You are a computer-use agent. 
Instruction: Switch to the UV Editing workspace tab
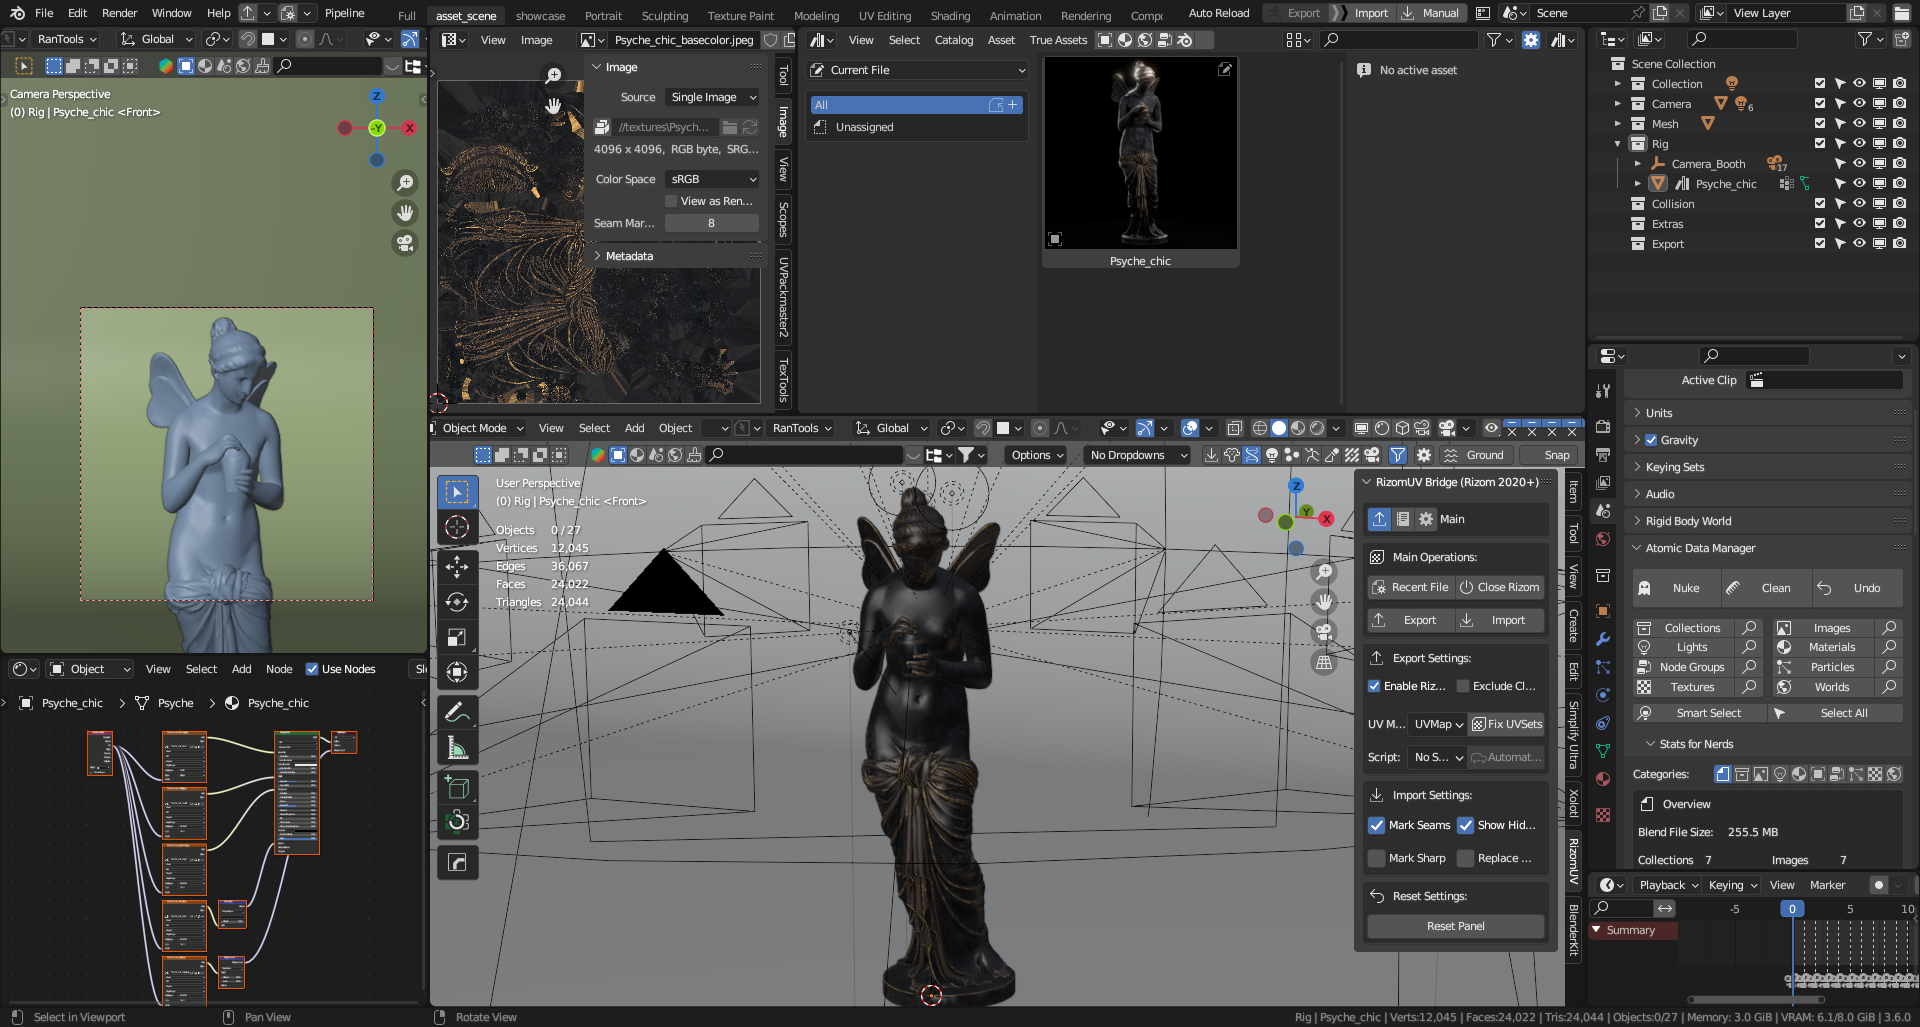(x=885, y=15)
